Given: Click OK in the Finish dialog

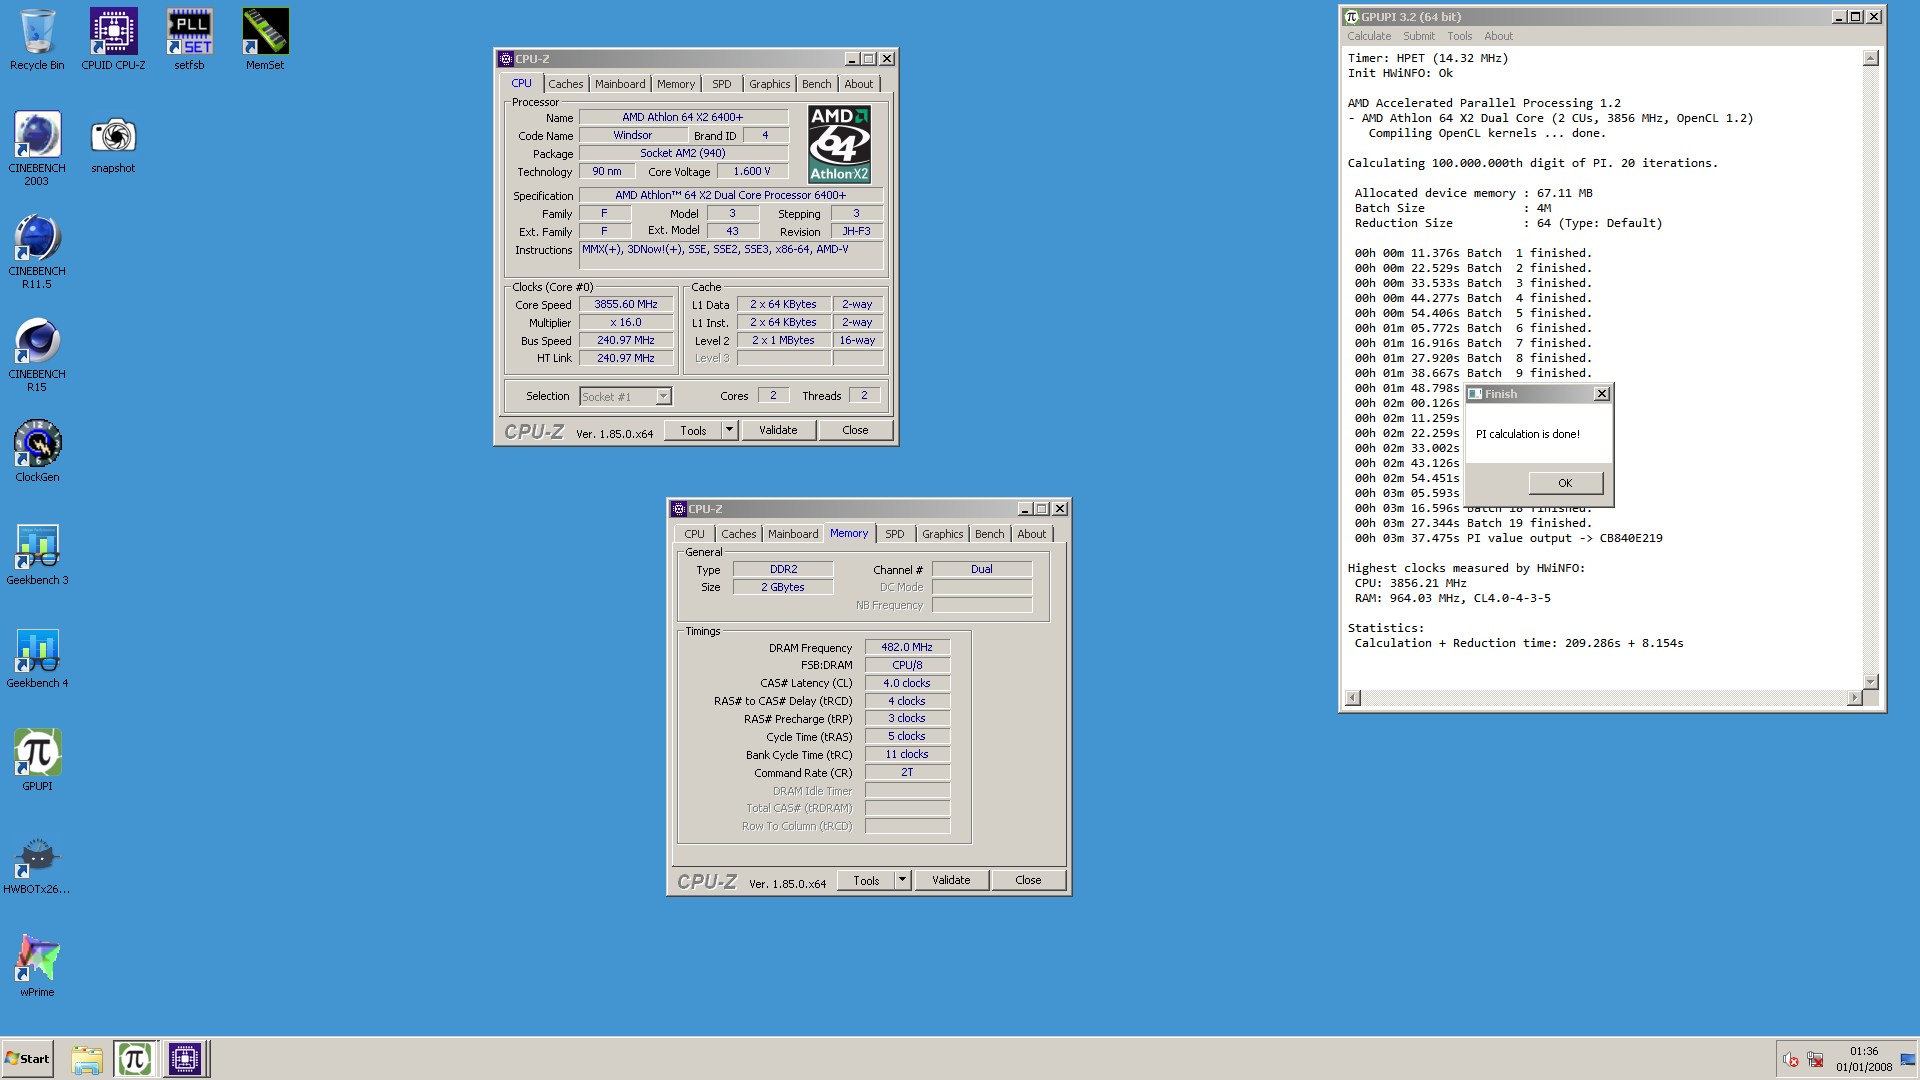Looking at the screenshot, I should (1565, 483).
